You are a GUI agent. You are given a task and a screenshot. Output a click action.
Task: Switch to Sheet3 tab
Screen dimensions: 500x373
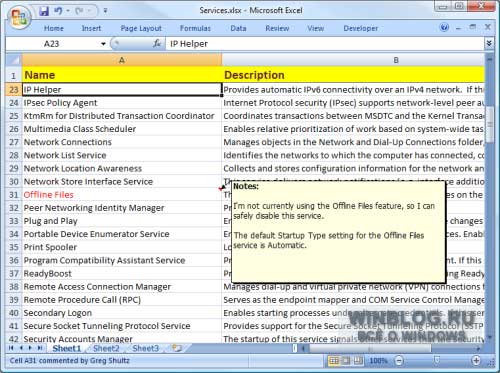point(146,348)
